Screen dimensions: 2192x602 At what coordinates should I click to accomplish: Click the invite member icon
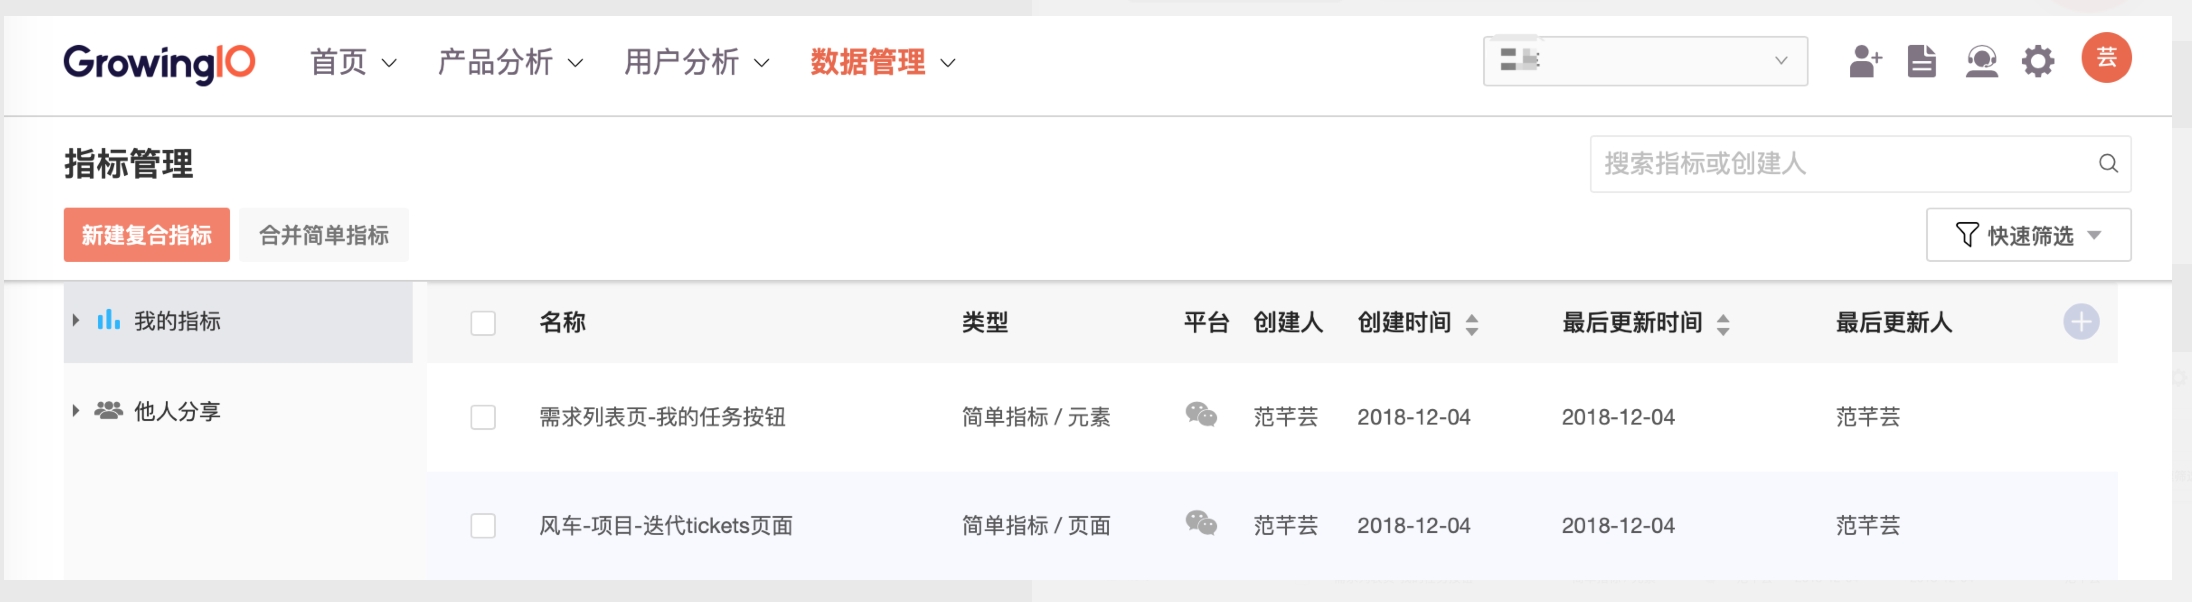click(1865, 62)
